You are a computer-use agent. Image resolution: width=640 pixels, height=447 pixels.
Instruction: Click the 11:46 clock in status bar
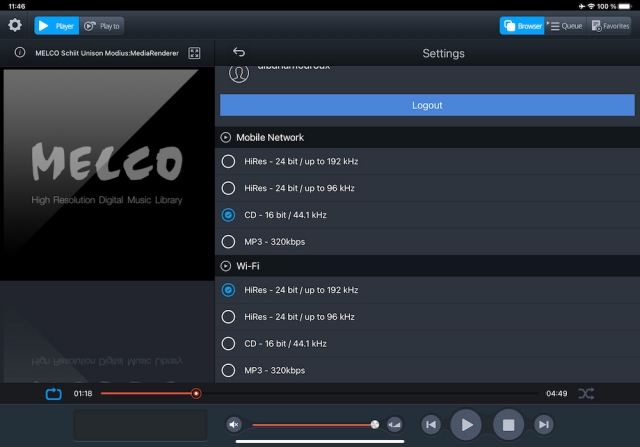(x=17, y=6)
